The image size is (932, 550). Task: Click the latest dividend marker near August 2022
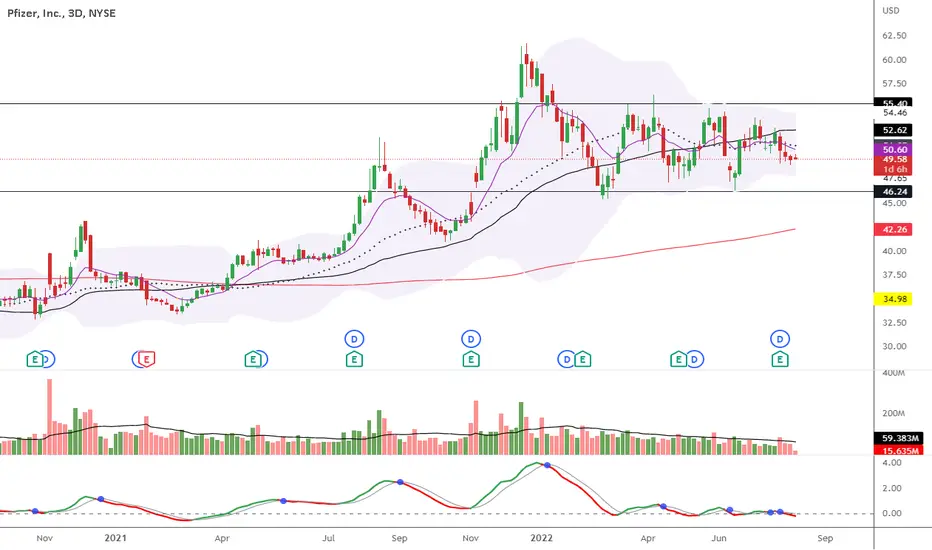point(780,339)
